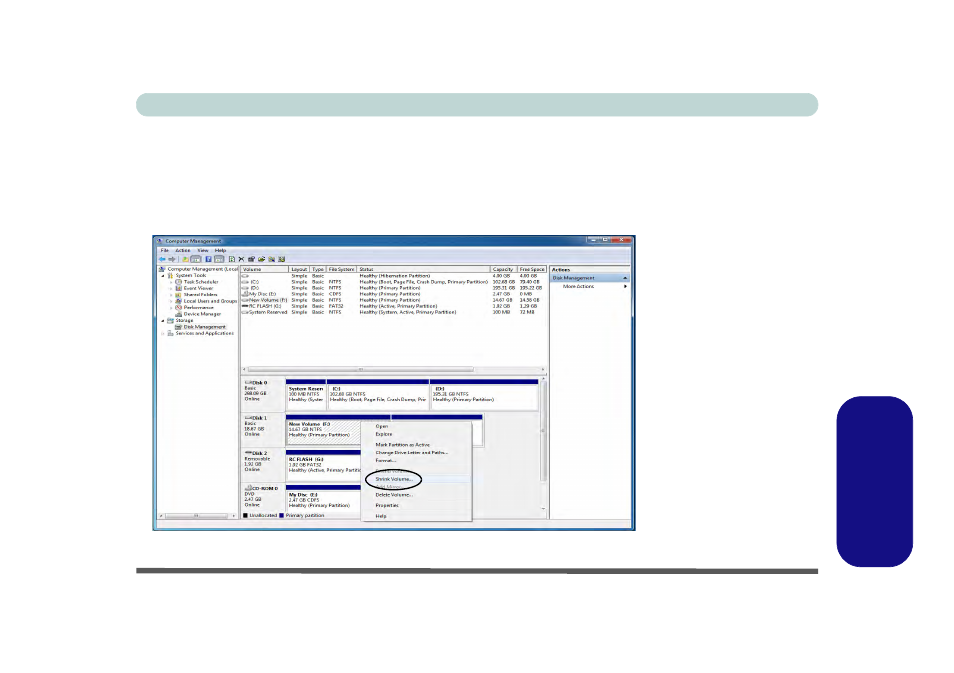The width and height of the screenshot is (954, 673).
Task: Click the Disk Management icon in tree
Action: click(x=179, y=327)
